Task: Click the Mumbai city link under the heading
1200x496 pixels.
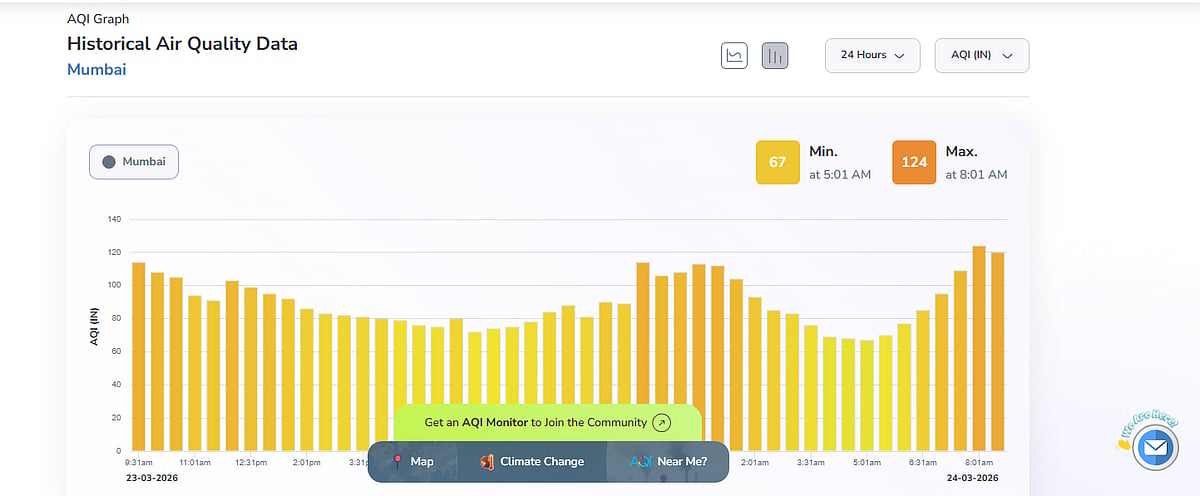Action: click(96, 69)
